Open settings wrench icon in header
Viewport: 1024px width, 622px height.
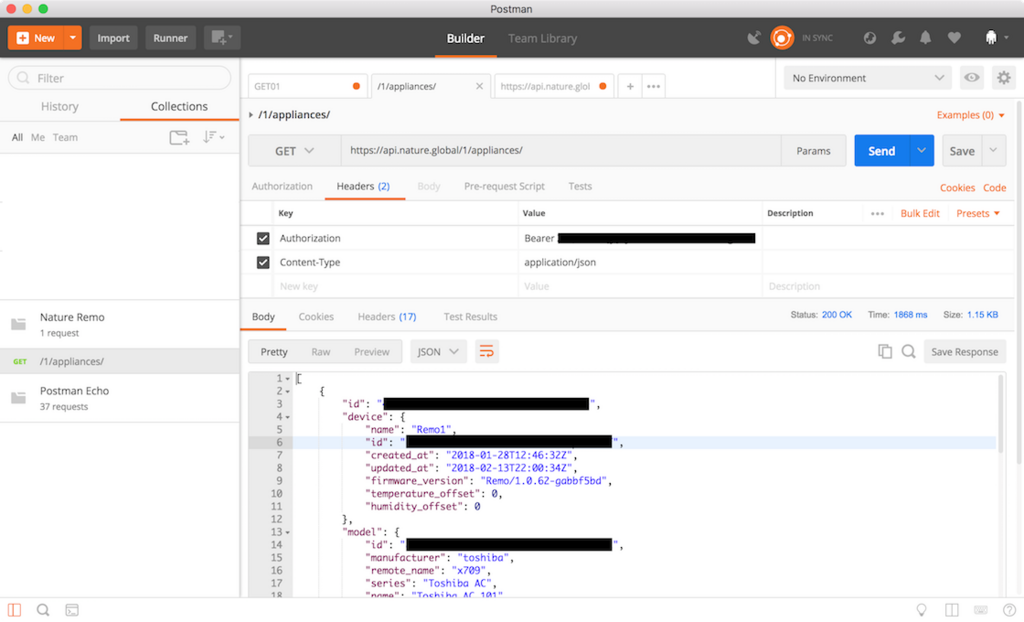tap(898, 38)
